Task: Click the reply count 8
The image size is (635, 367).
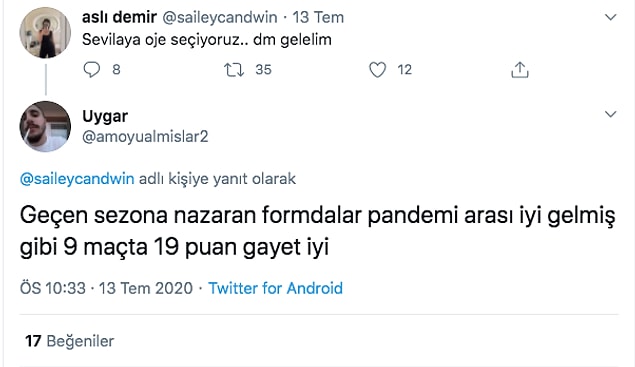Action: [116, 70]
